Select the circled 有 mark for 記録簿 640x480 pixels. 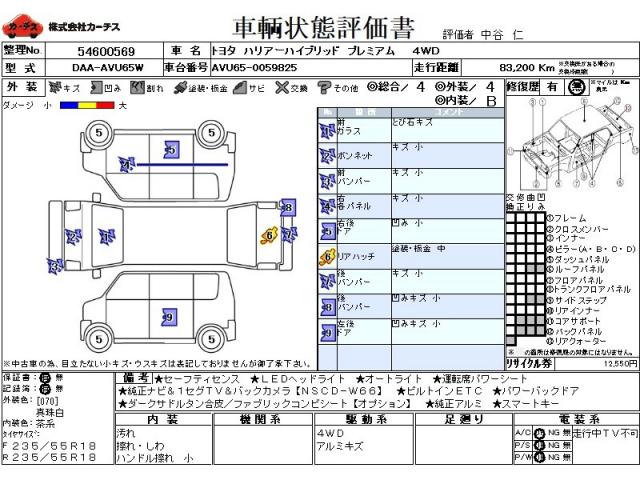(44, 389)
